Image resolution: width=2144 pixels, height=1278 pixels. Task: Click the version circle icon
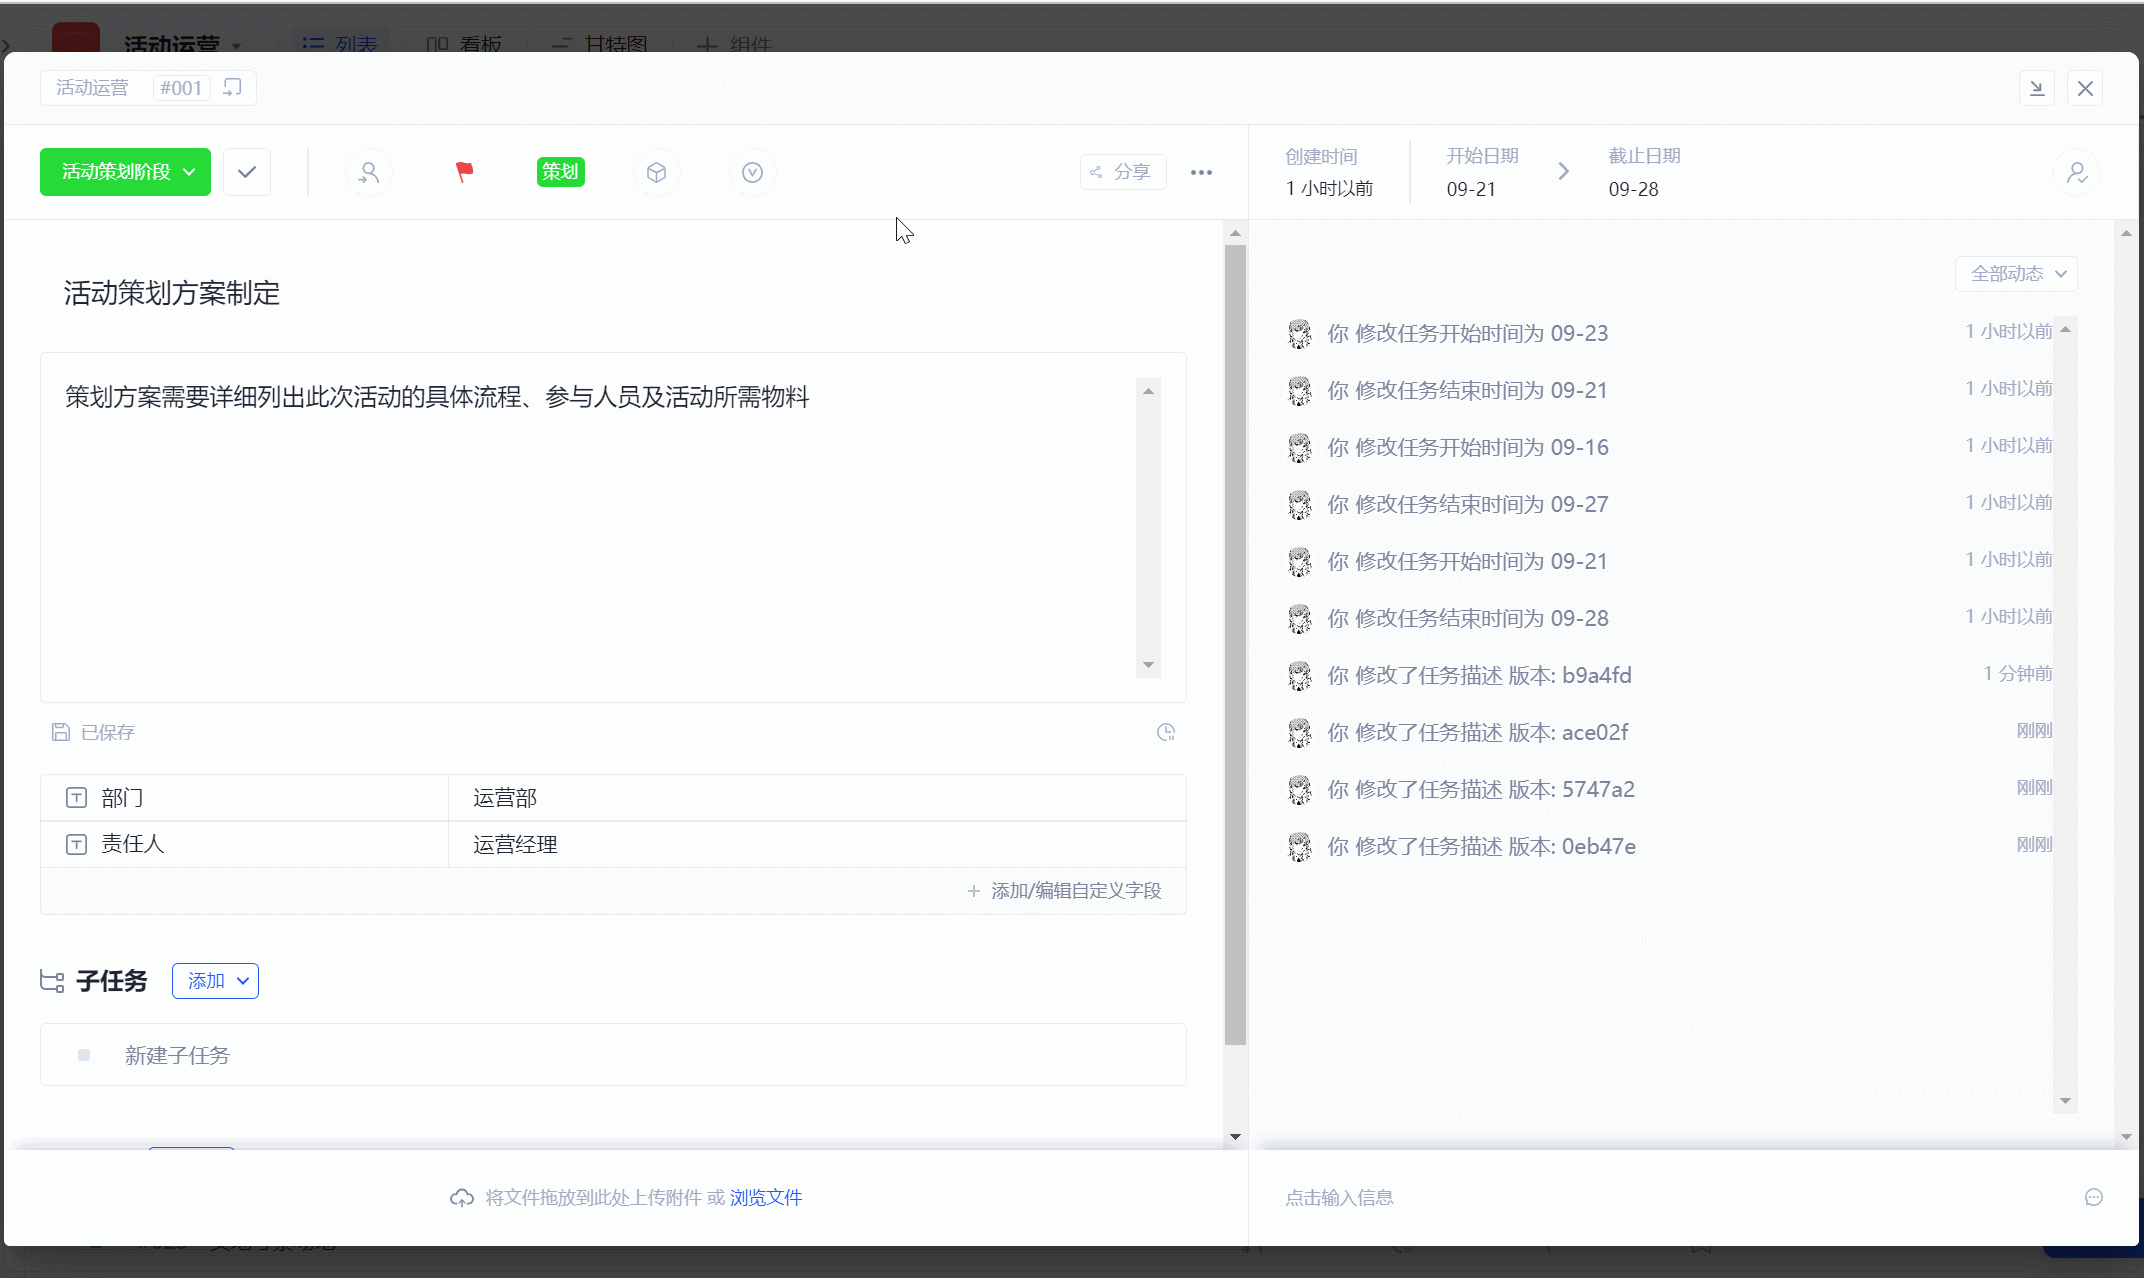752,172
